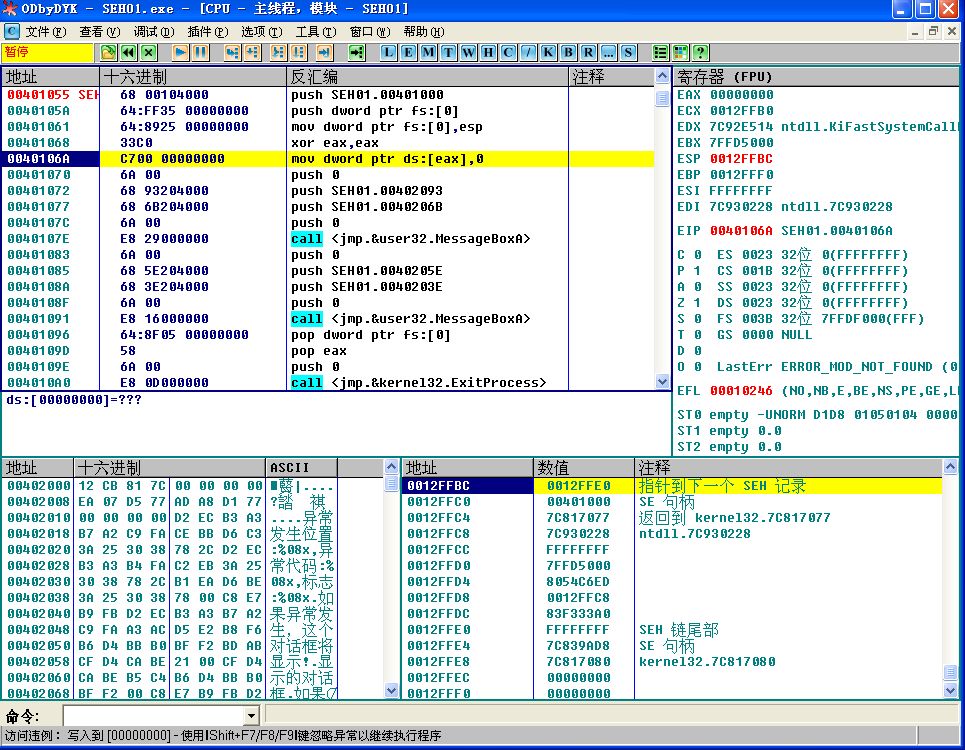Click the EIP register value 0040106A
The image size is (965, 750).
(x=742, y=231)
